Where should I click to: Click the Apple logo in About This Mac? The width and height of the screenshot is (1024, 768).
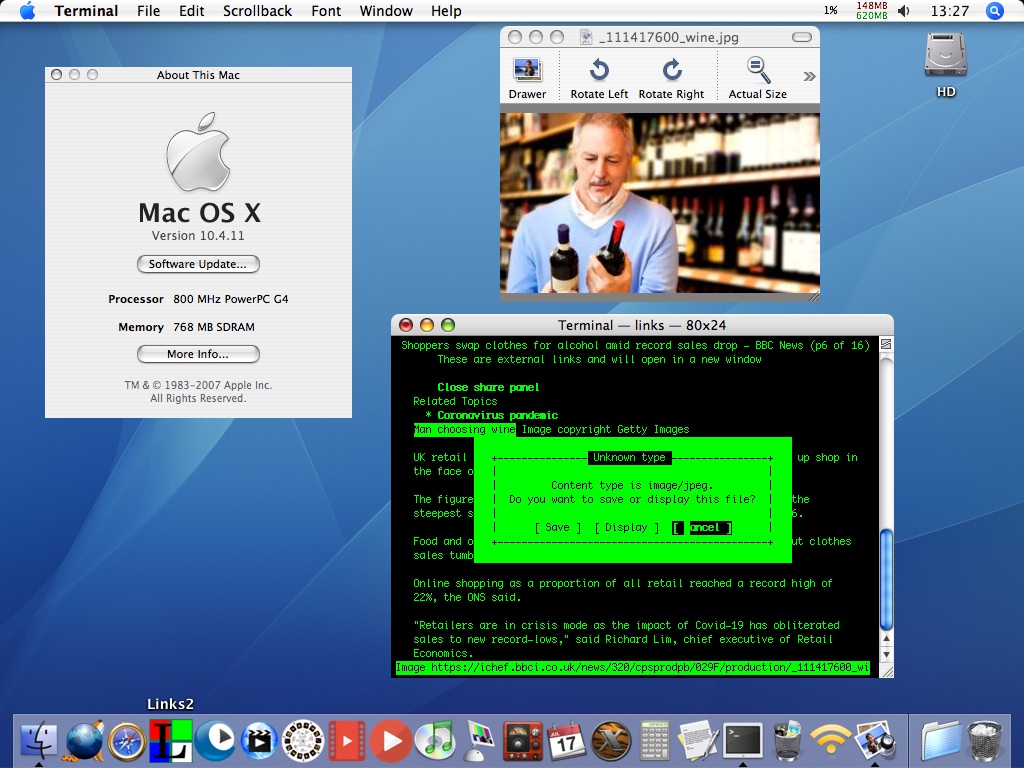198,151
